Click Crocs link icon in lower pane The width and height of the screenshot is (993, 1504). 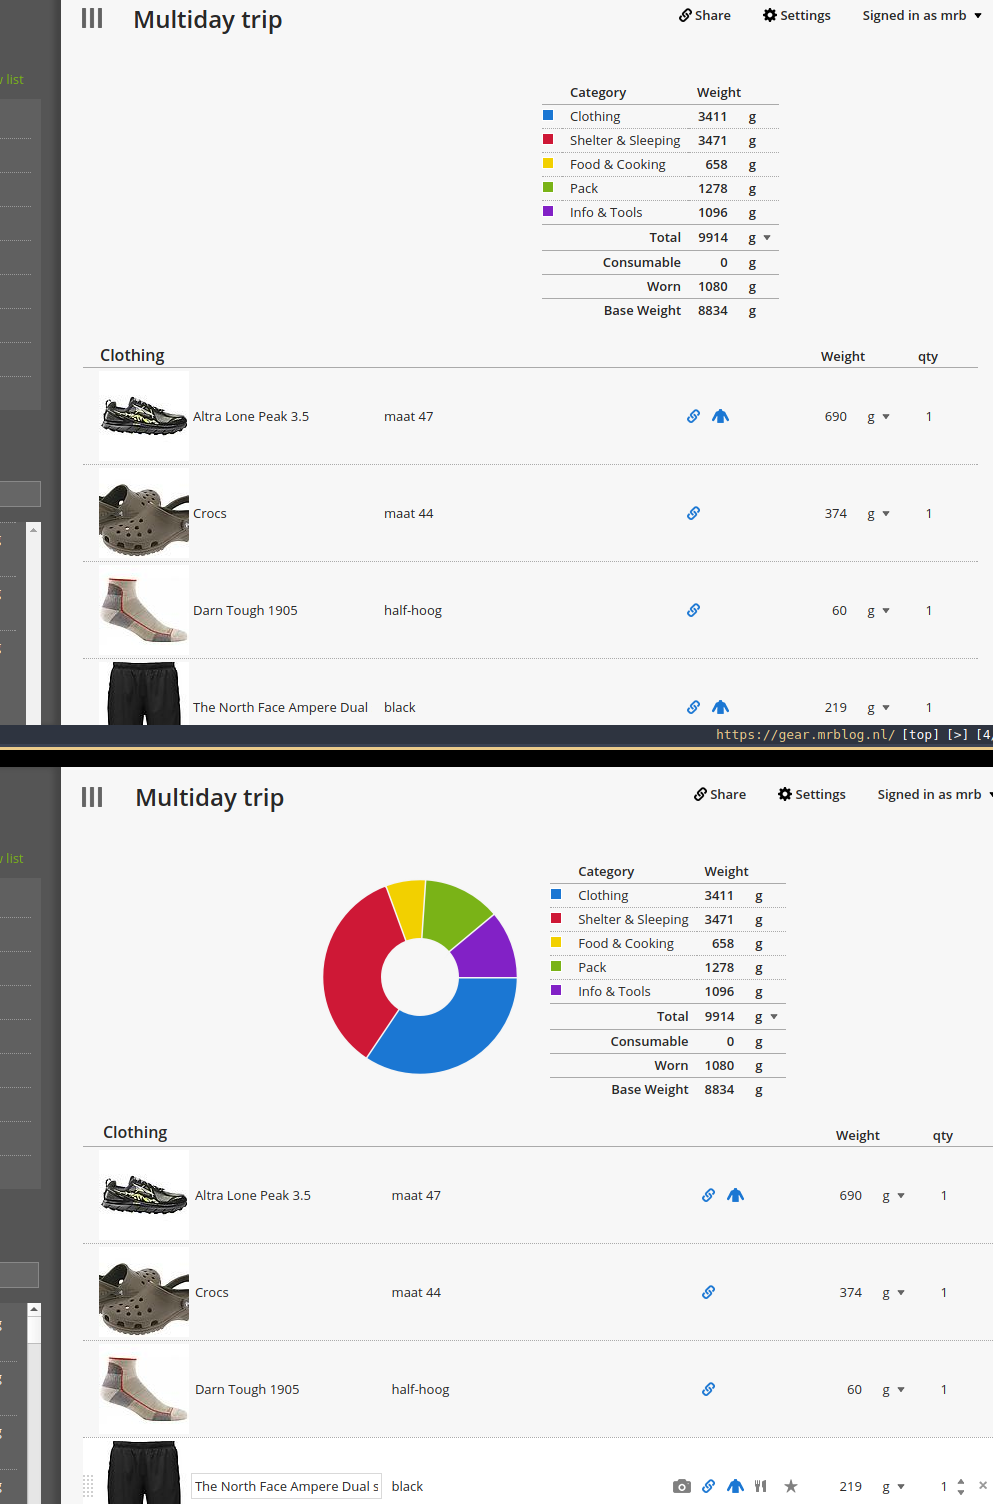click(708, 1292)
